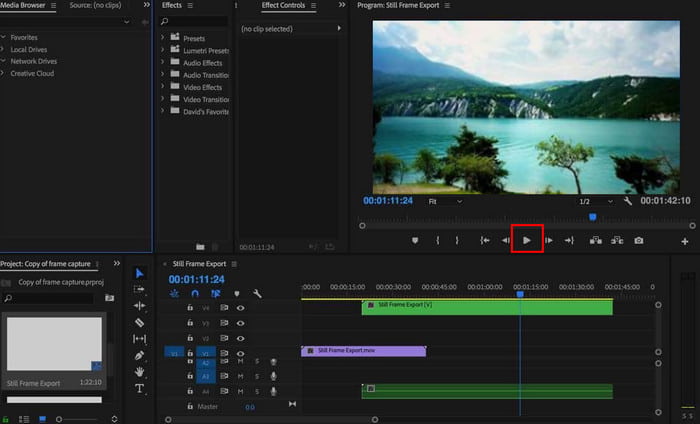This screenshot has height=424, width=700.
Task: Add a marker in the Program monitor
Action: click(x=415, y=240)
